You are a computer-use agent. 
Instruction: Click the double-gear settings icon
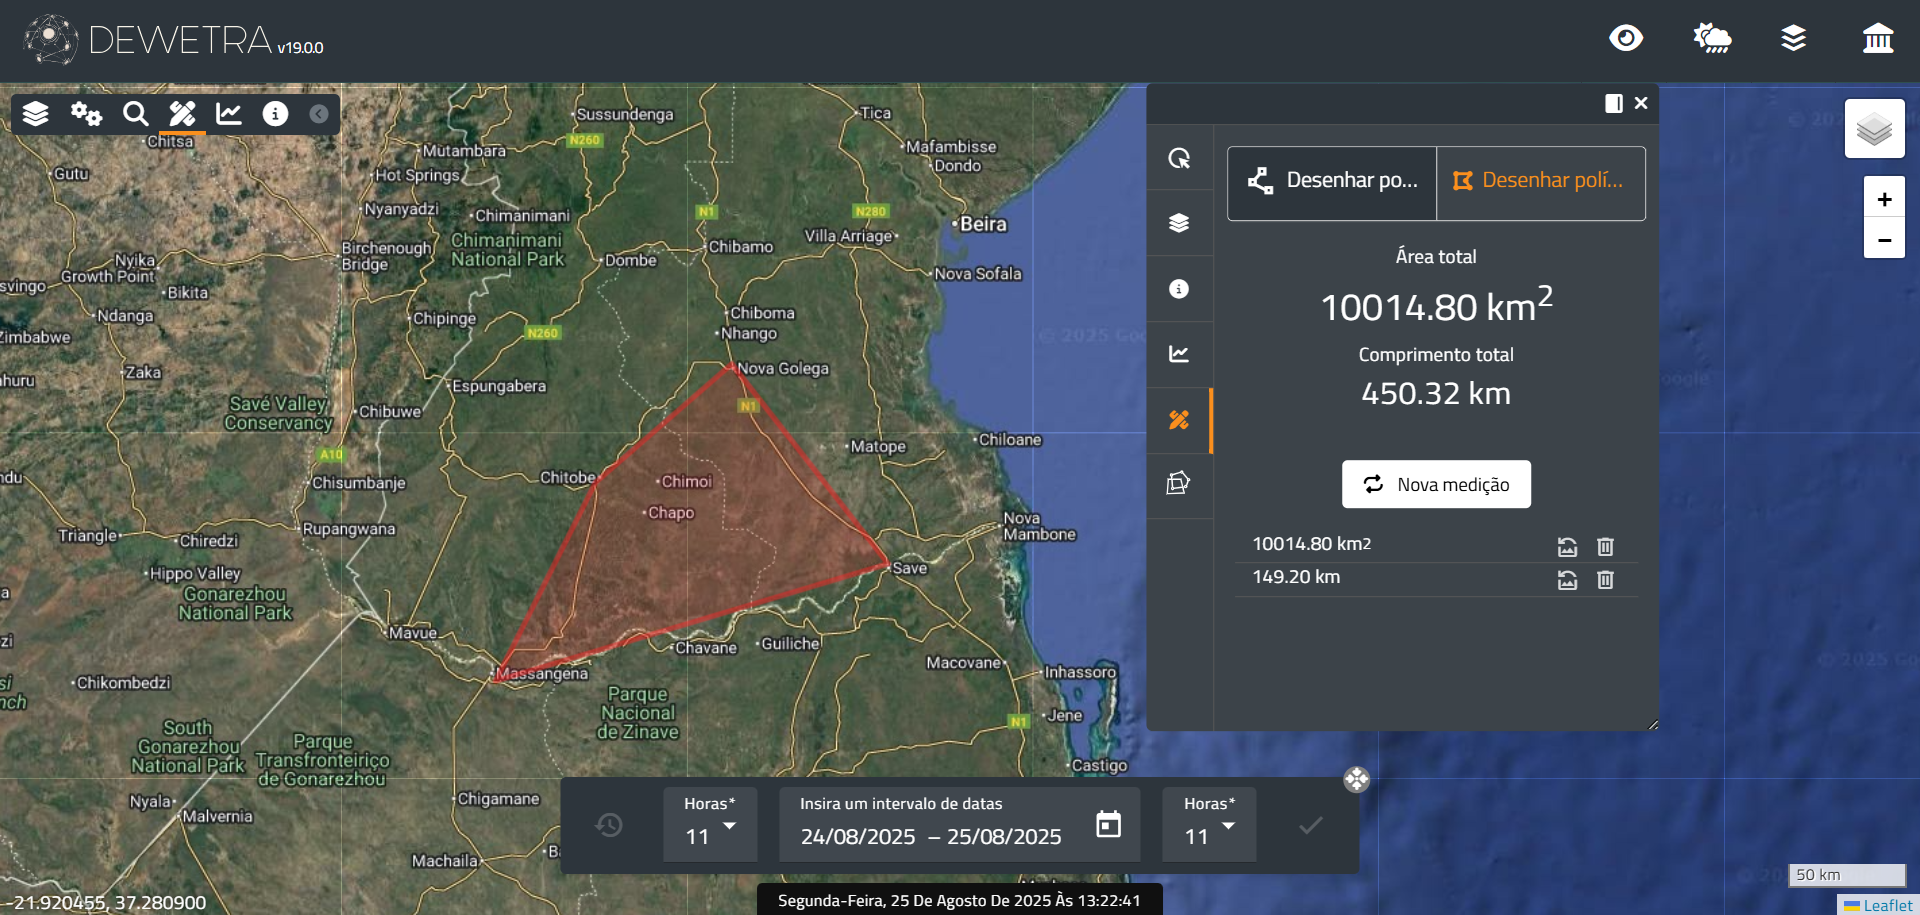[x=86, y=114]
